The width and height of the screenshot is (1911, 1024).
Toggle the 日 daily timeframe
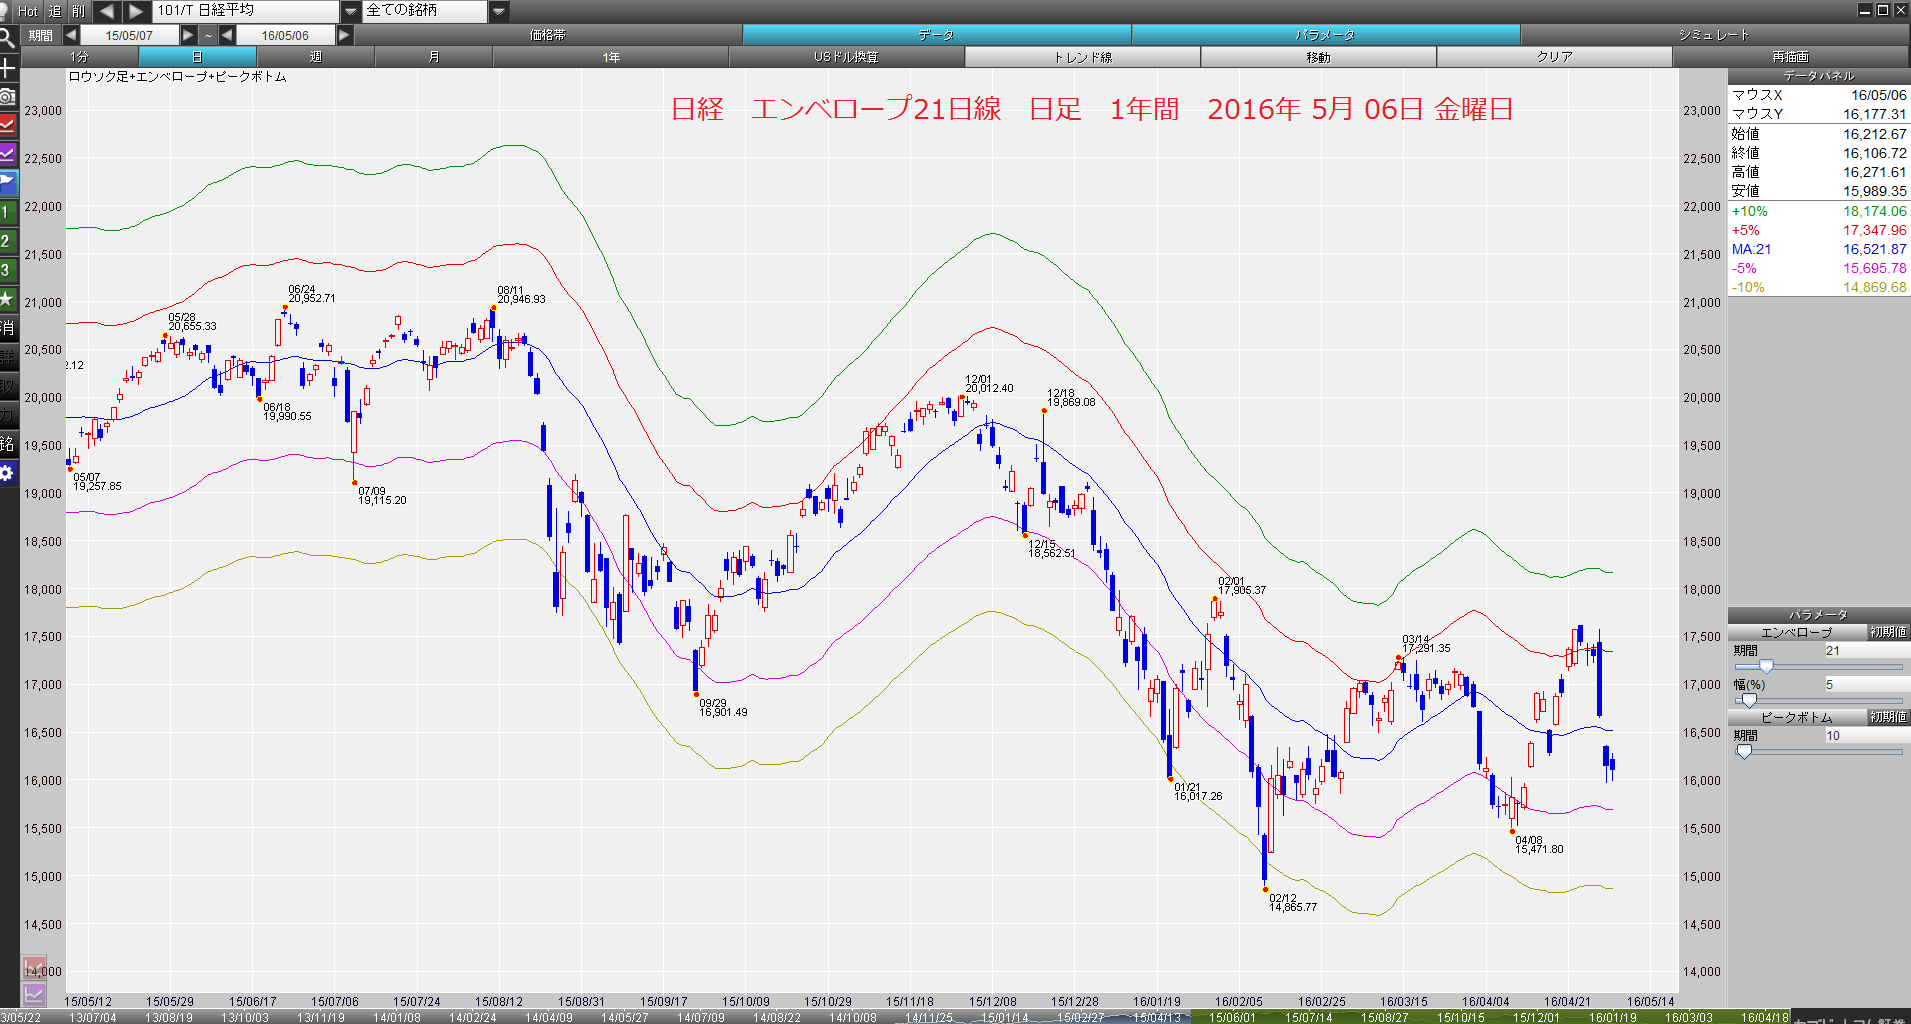197,57
